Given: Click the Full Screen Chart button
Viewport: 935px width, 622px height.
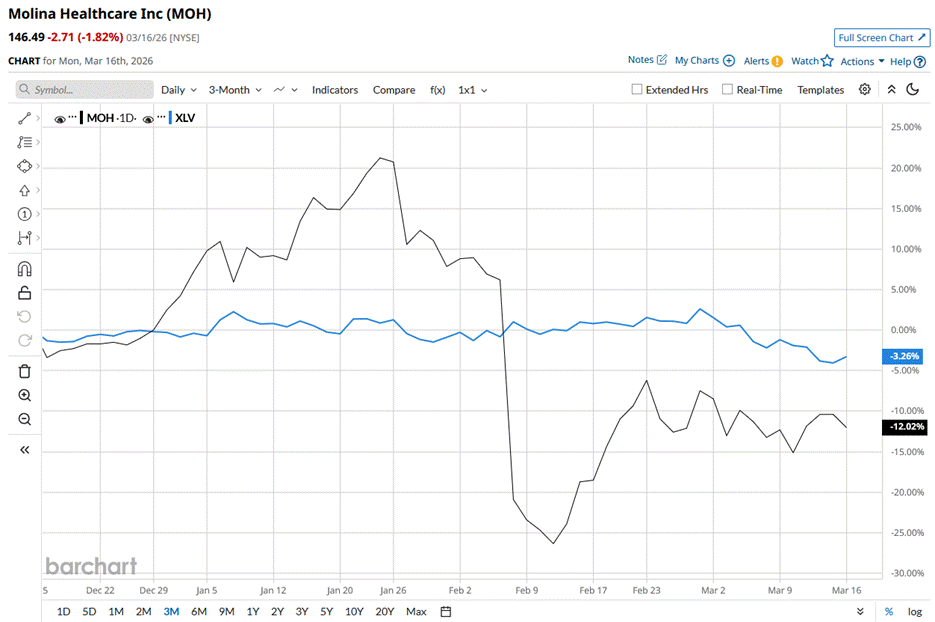Looking at the screenshot, I should tap(882, 38).
